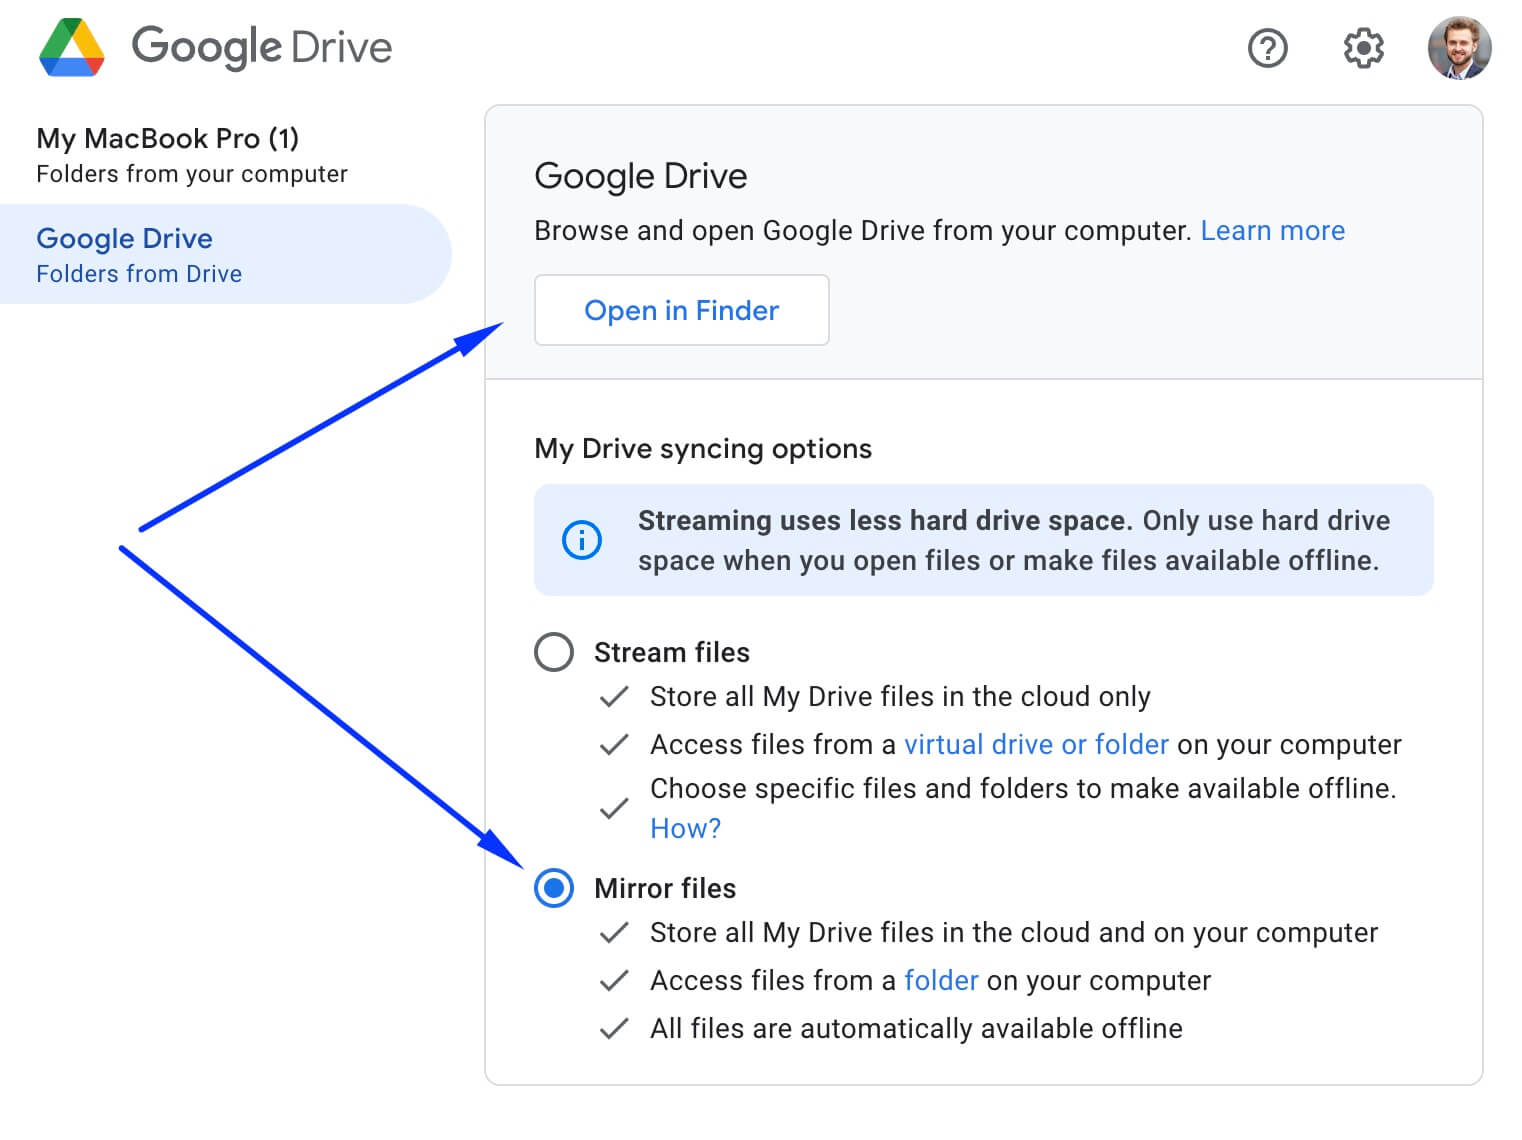Click 'Choose specific files and folders' text
The width and height of the screenshot is (1522, 1140).
[x=1023, y=789]
